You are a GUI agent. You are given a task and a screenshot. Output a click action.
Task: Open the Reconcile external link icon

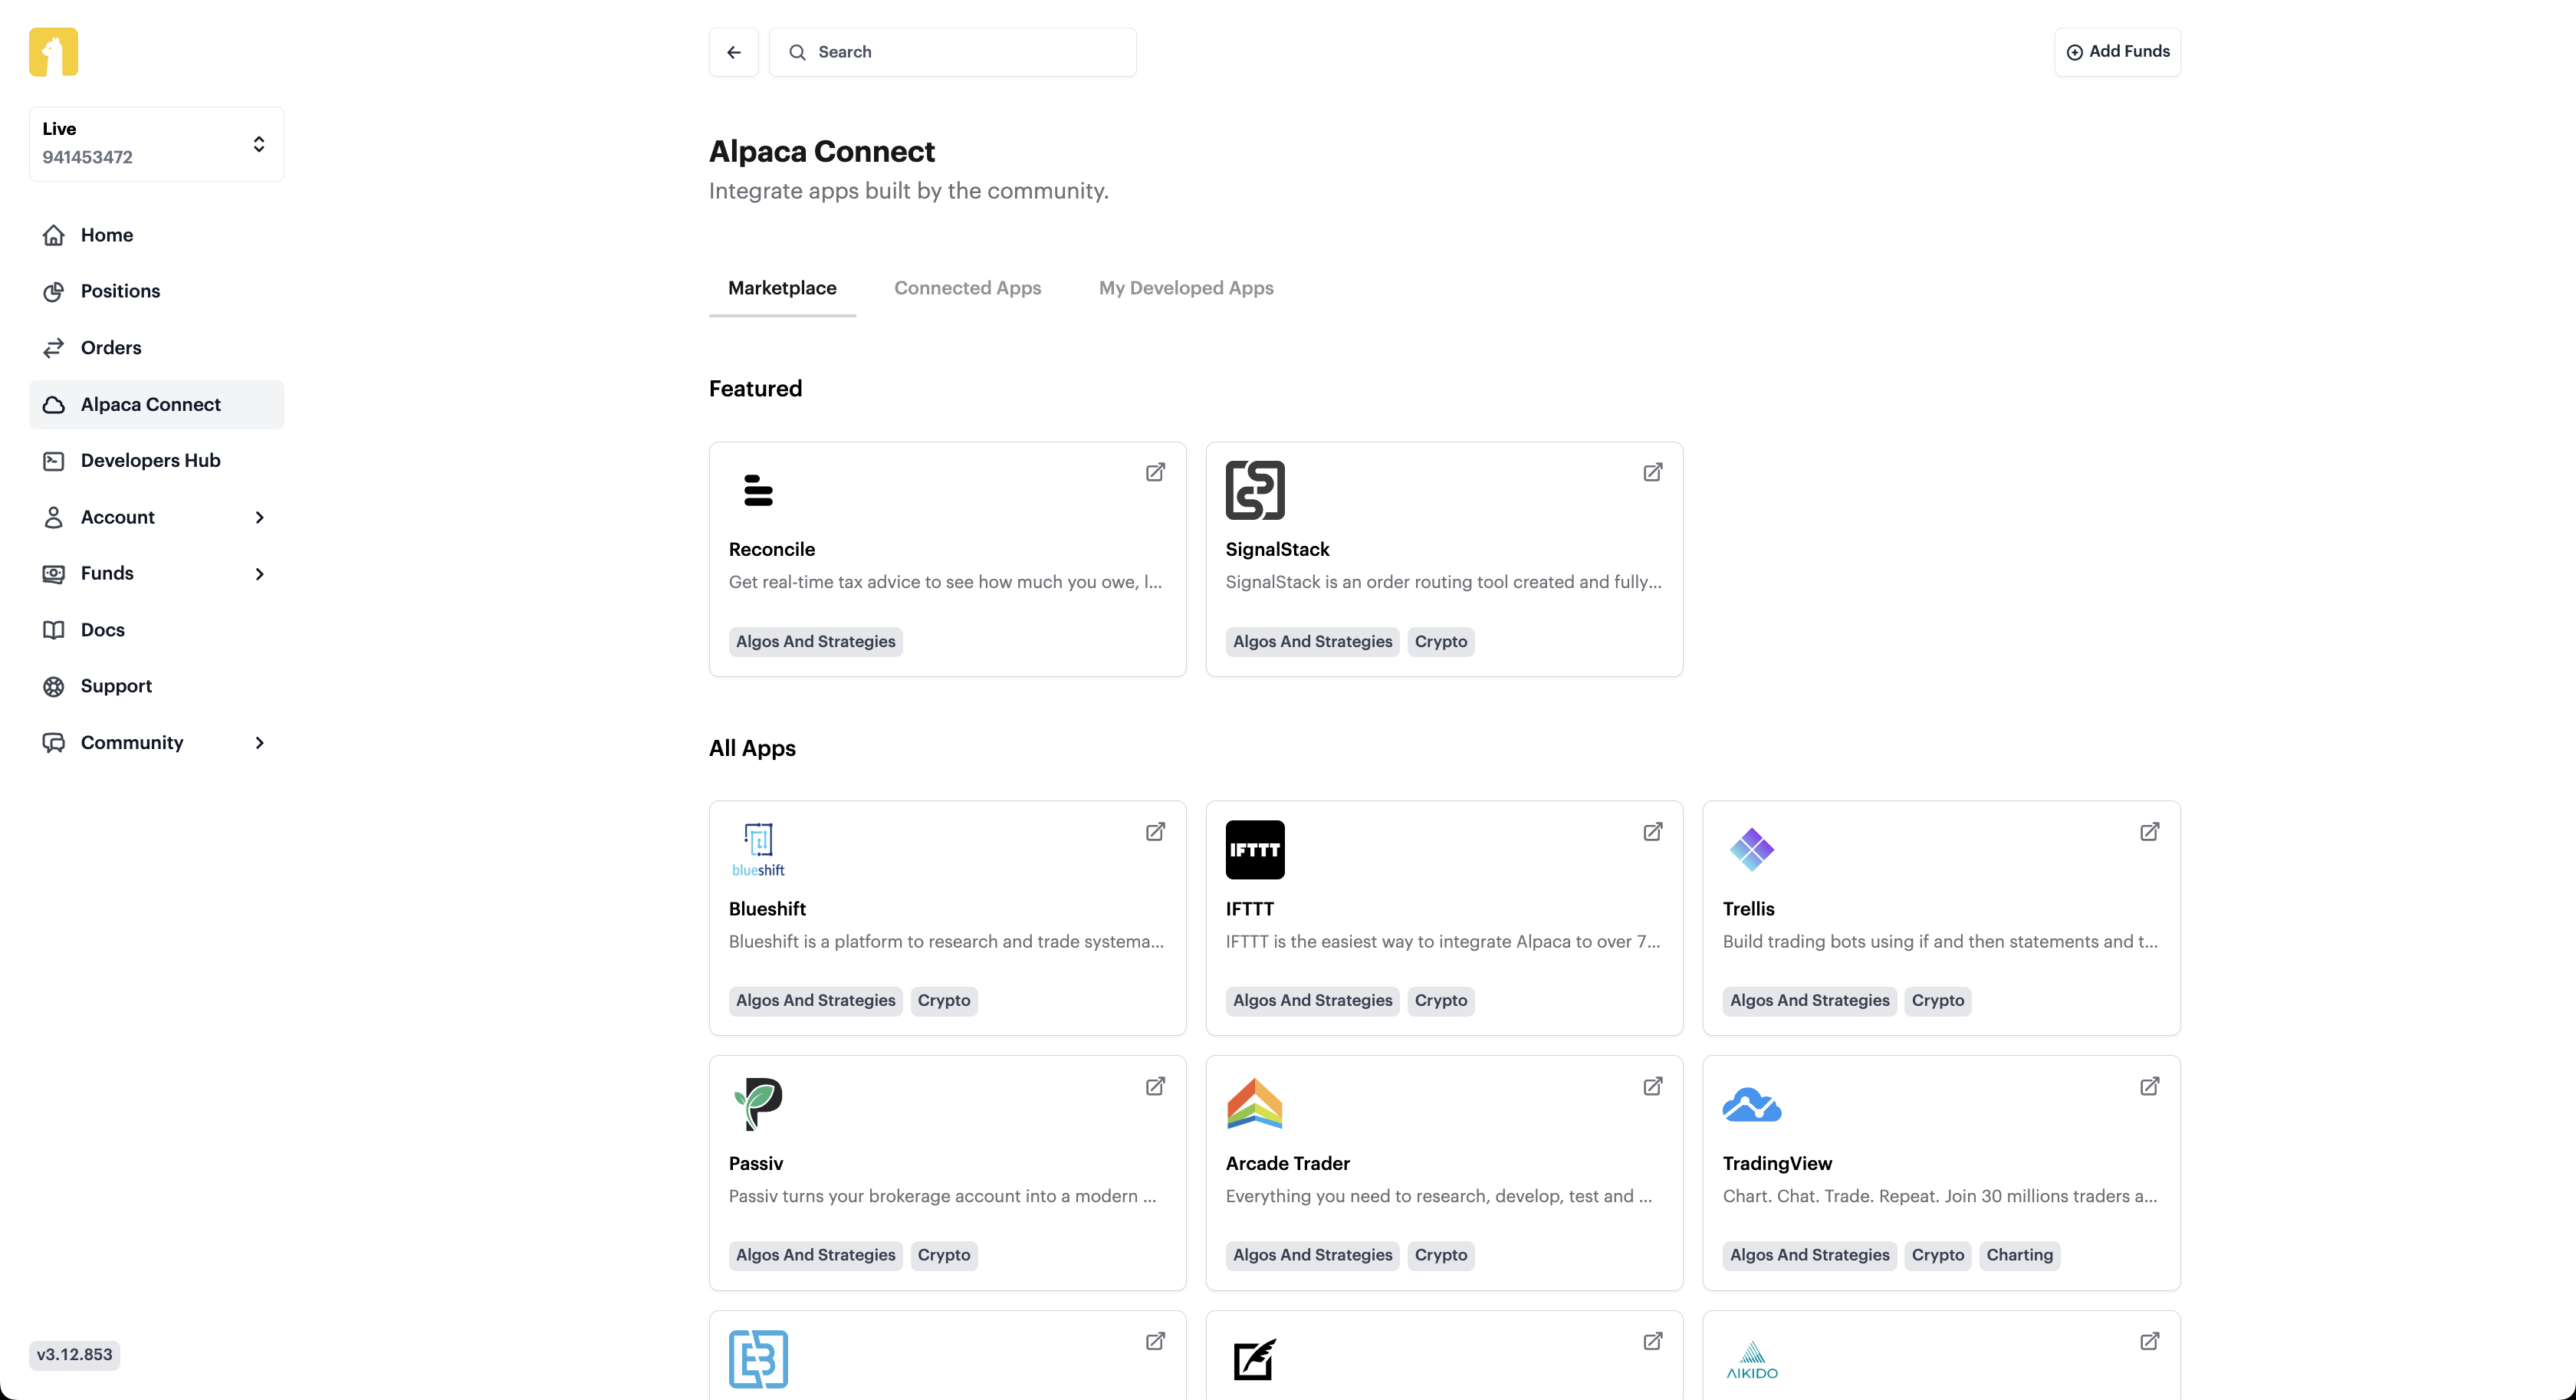coord(1155,472)
